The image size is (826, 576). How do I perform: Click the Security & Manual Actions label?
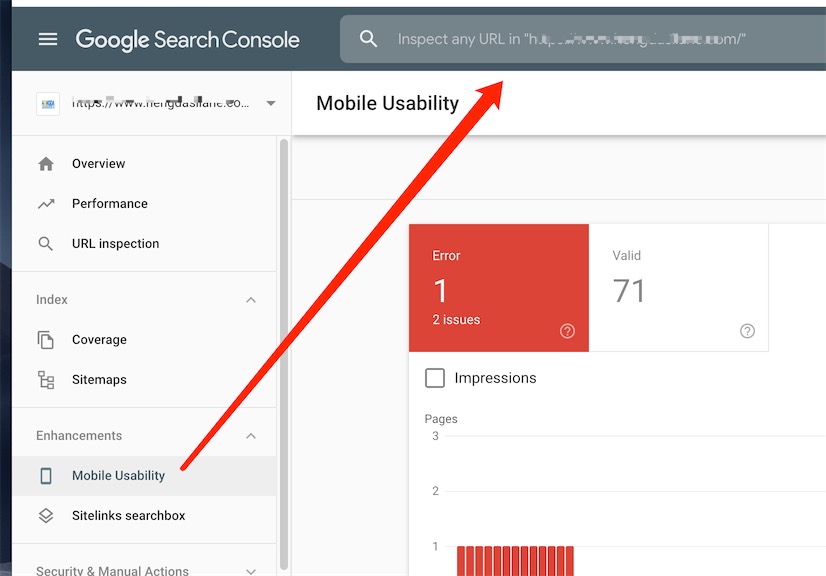coord(112,570)
